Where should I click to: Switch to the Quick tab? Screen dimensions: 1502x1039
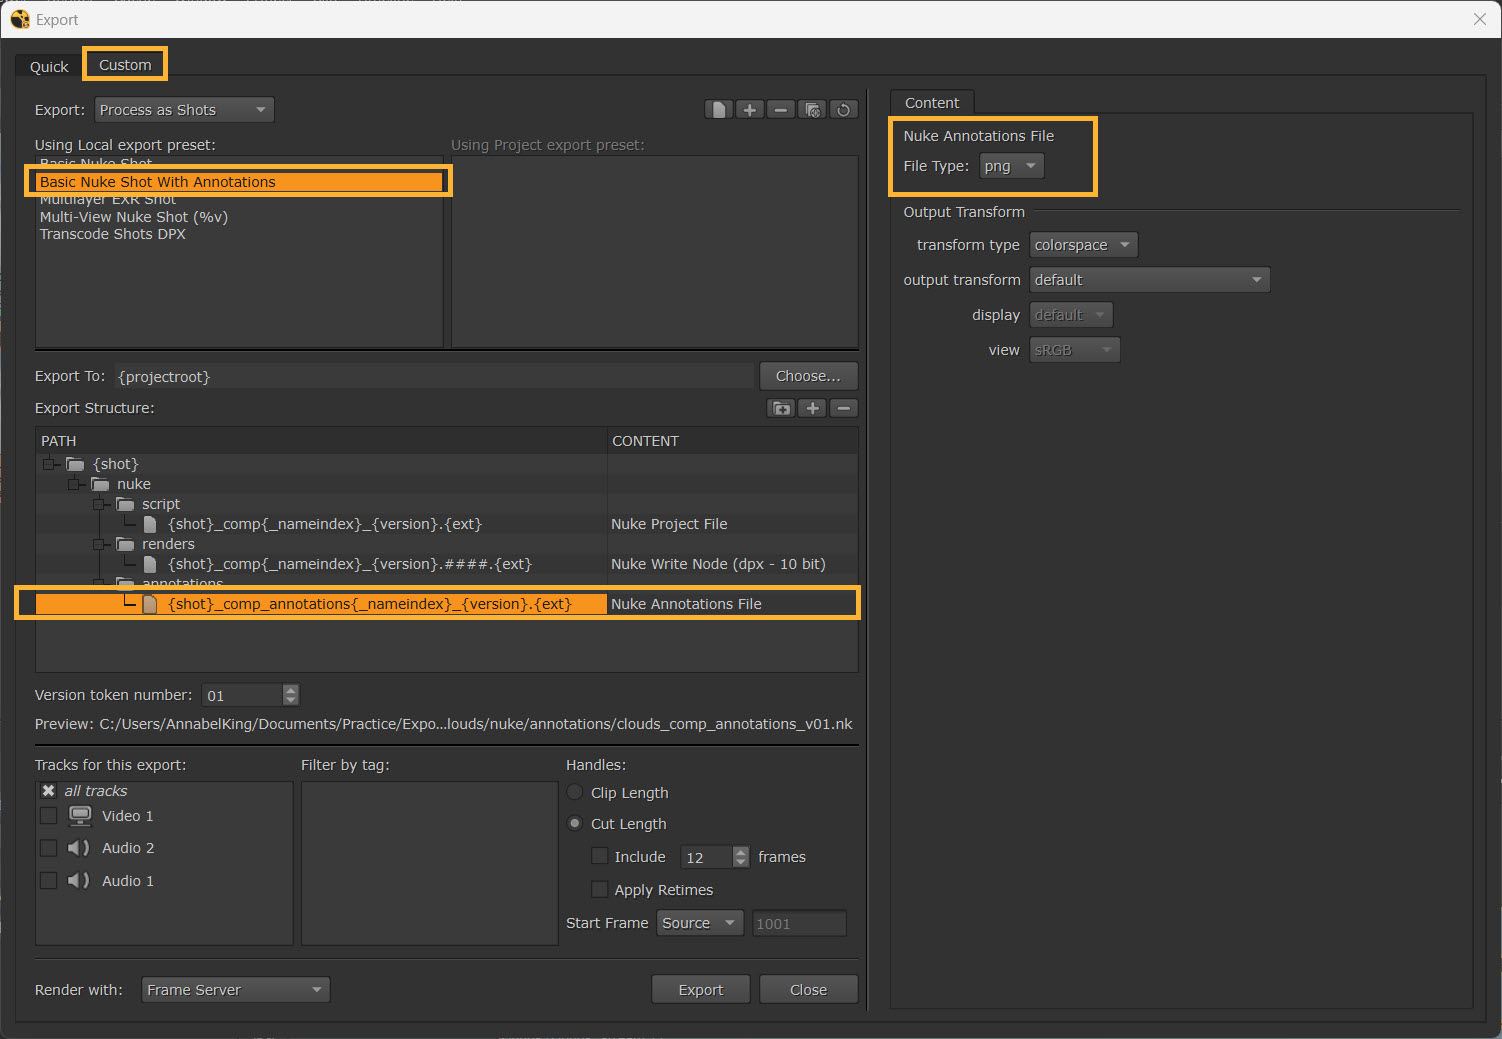point(49,67)
